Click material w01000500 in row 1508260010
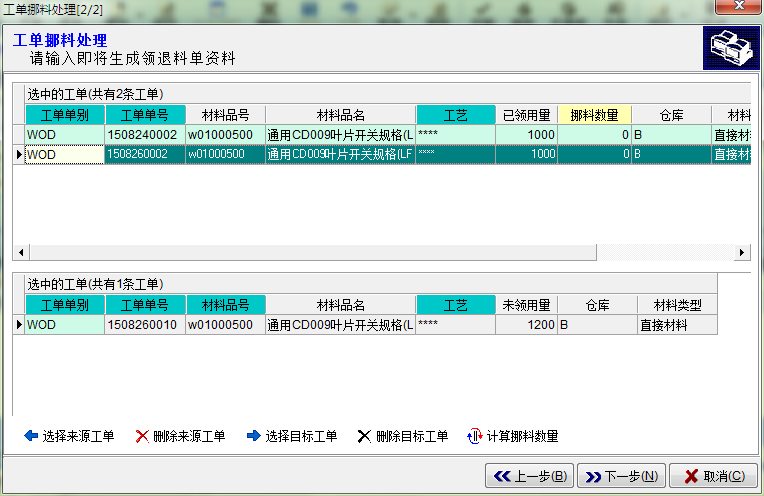Viewport: 764px width, 496px height. 226,324
